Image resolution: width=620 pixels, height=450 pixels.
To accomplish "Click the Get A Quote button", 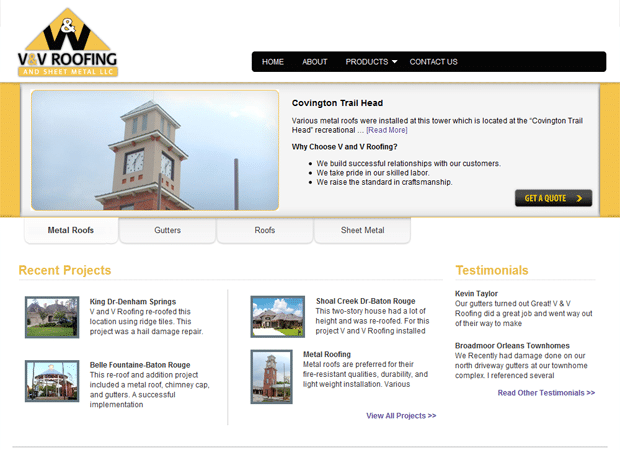I will click(553, 198).
